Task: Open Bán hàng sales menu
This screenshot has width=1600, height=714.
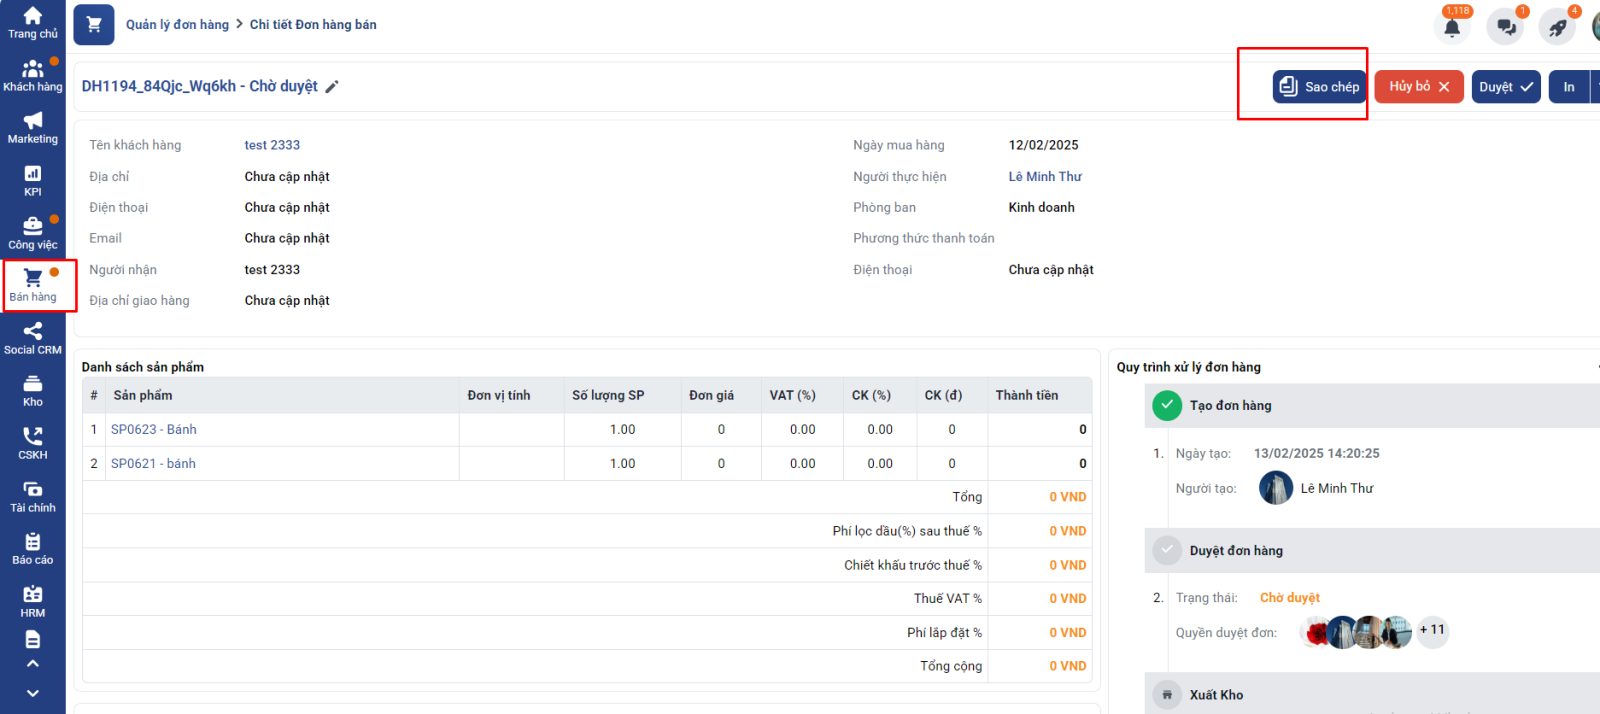Action: coord(33,285)
